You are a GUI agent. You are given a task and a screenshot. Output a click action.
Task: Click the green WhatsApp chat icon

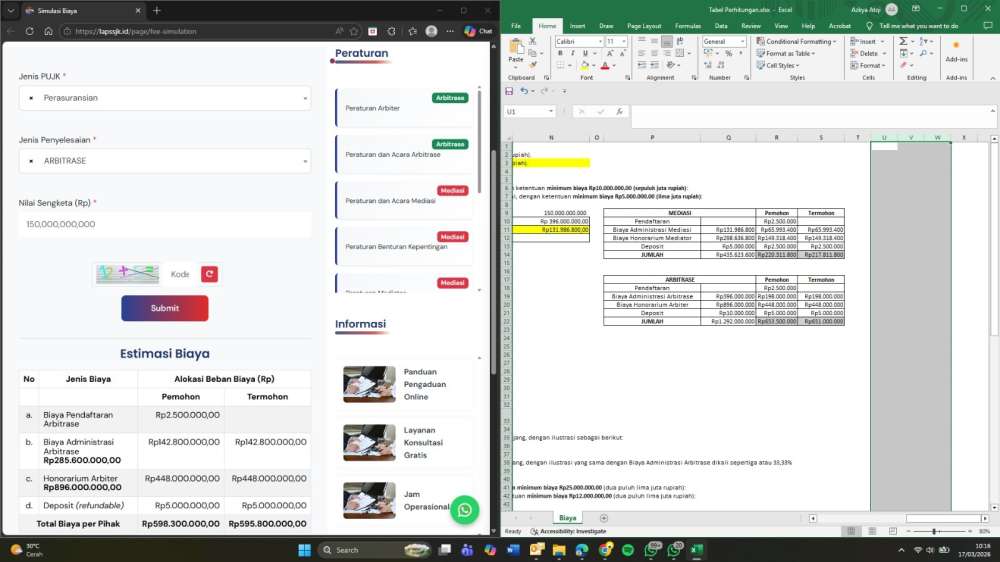tap(464, 510)
